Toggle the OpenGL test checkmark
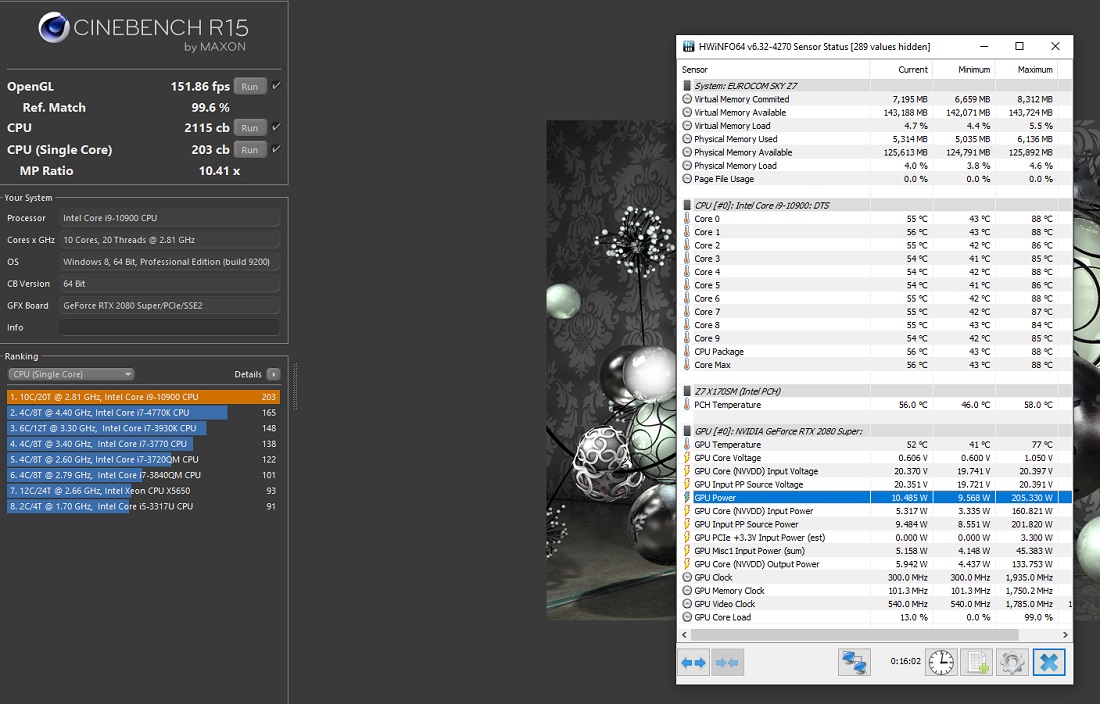The width and height of the screenshot is (1100, 704). [x=276, y=86]
